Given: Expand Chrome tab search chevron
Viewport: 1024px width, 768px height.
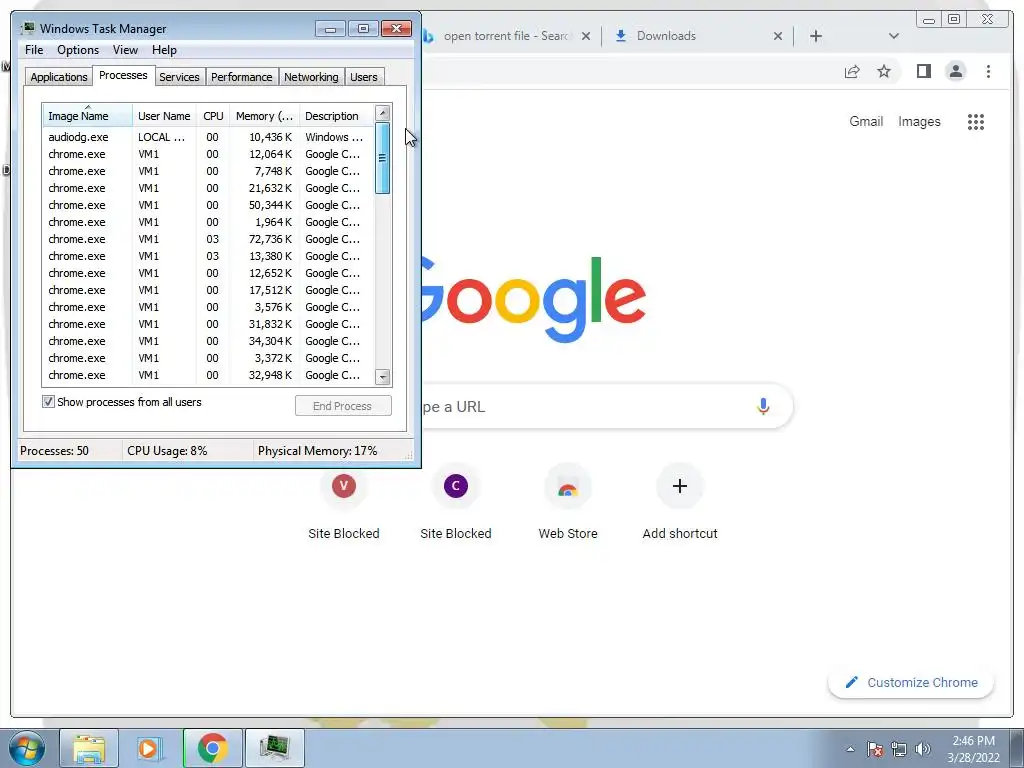Looking at the screenshot, I should pos(894,36).
